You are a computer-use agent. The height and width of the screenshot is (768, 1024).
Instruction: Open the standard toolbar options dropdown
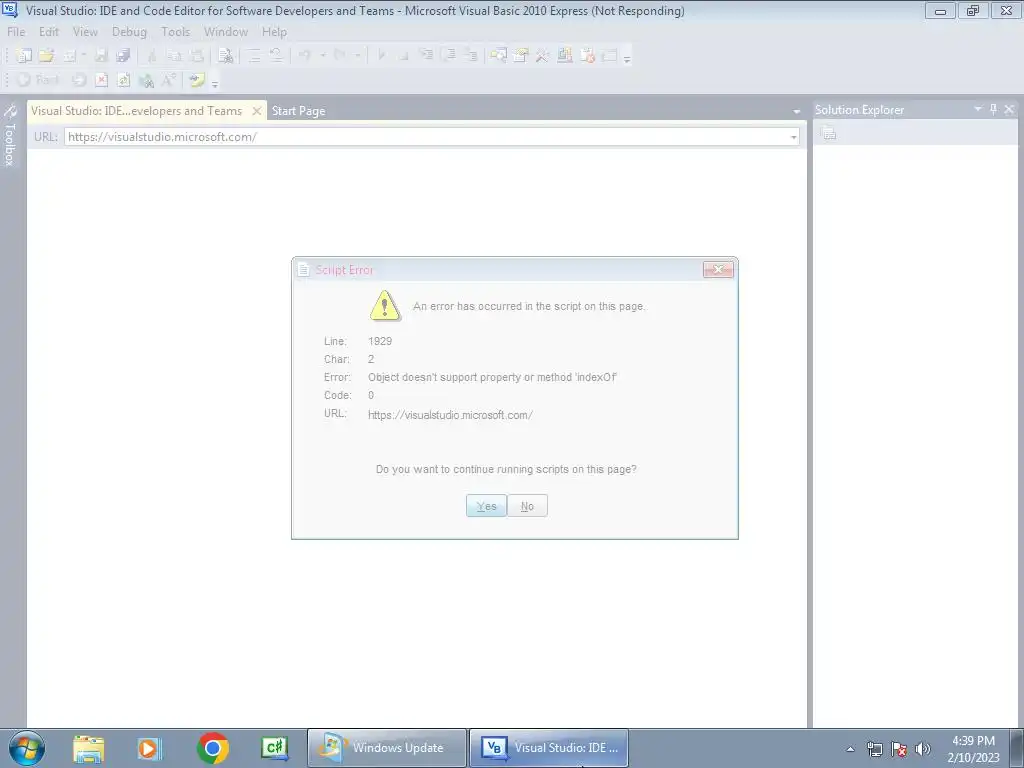(x=627, y=59)
